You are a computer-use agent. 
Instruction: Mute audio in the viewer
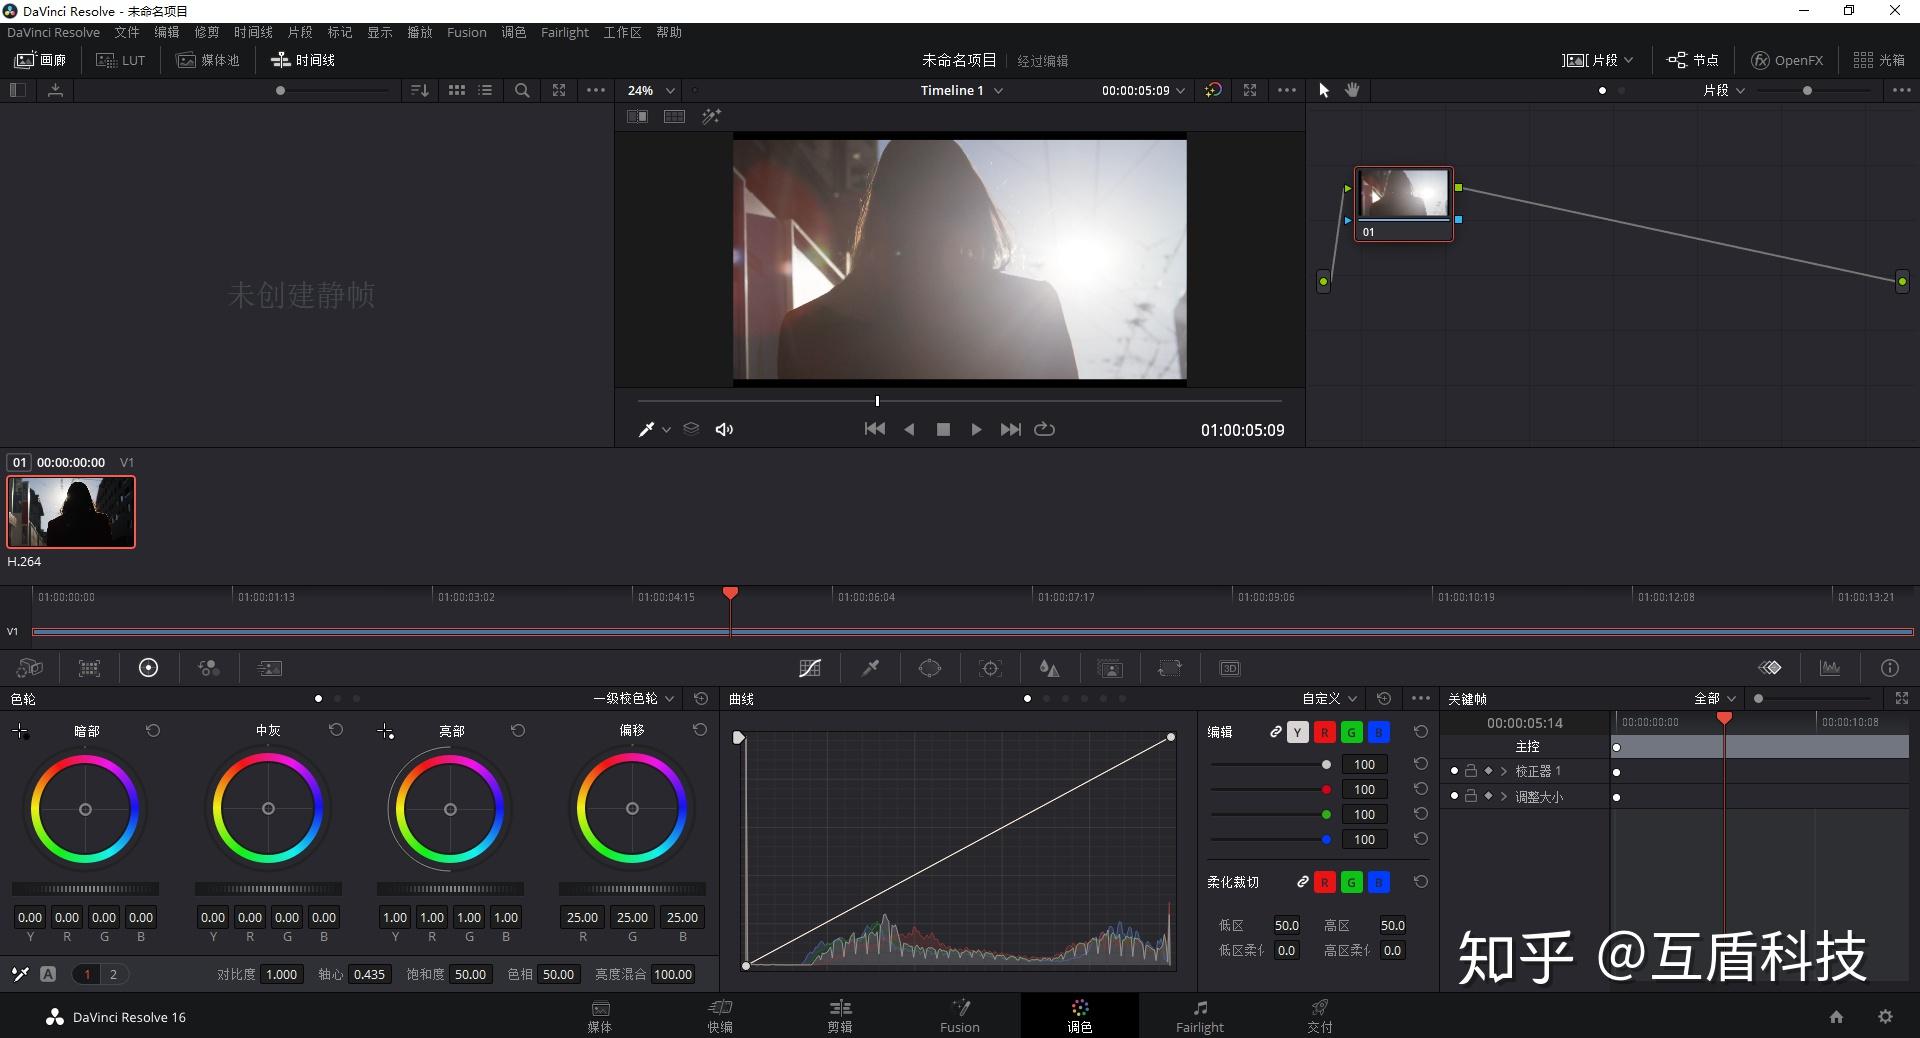(x=724, y=429)
